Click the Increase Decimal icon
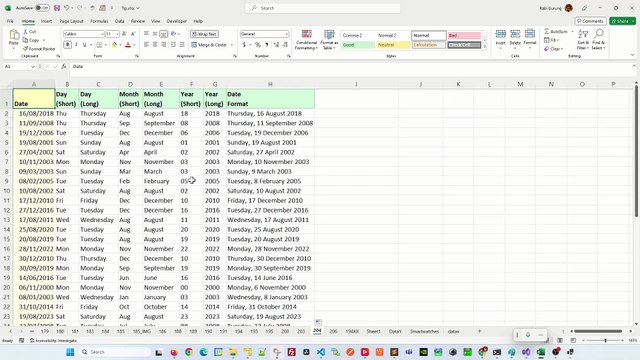 click(276, 44)
